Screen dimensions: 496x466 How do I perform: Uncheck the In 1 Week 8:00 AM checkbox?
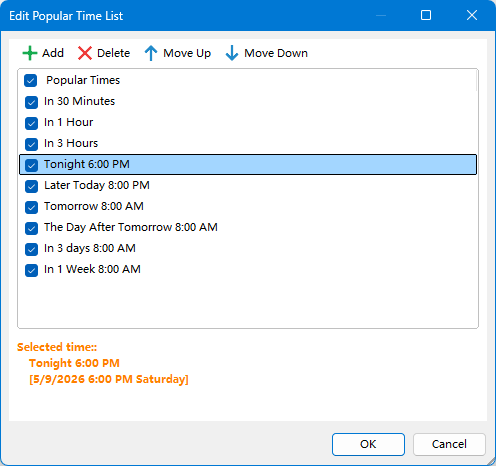(31, 270)
